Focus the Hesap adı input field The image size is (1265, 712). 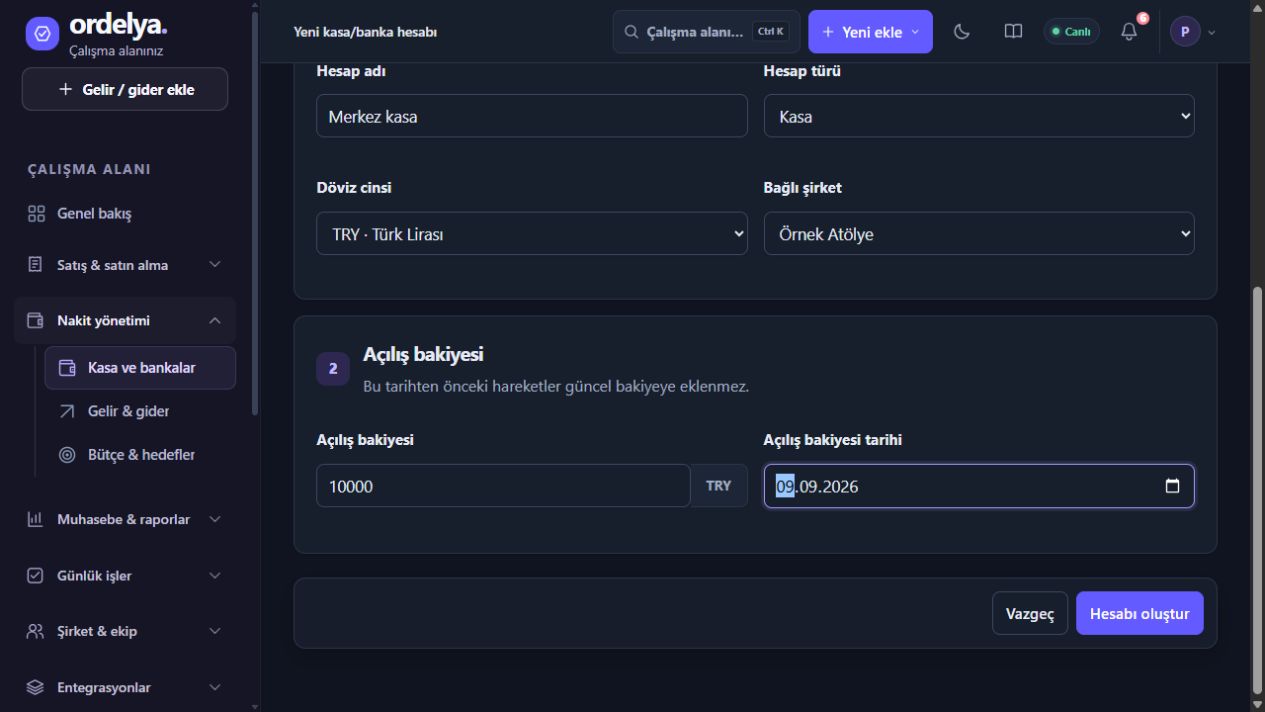click(x=532, y=116)
